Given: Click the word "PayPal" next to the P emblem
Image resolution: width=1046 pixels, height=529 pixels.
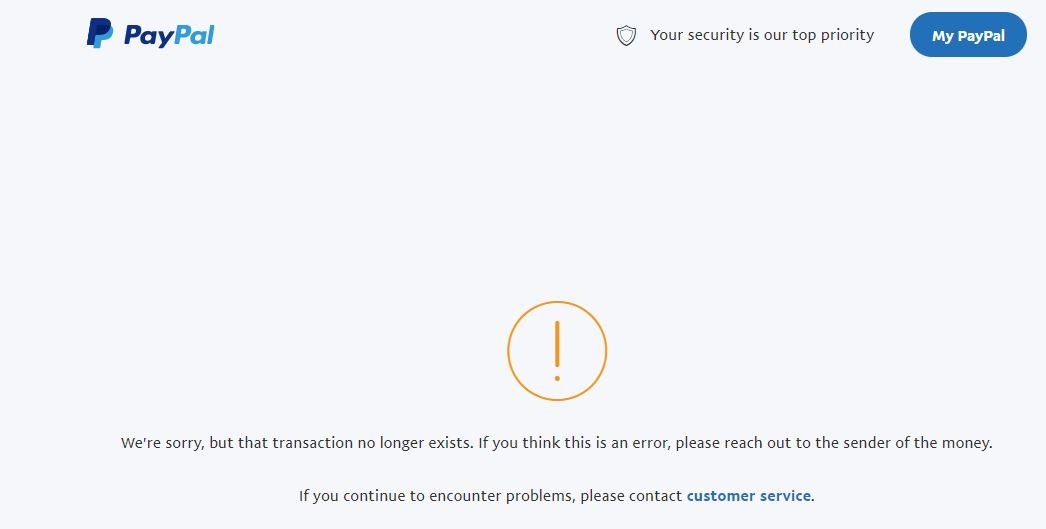Looking at the screenshot, I should coord(169,35).
